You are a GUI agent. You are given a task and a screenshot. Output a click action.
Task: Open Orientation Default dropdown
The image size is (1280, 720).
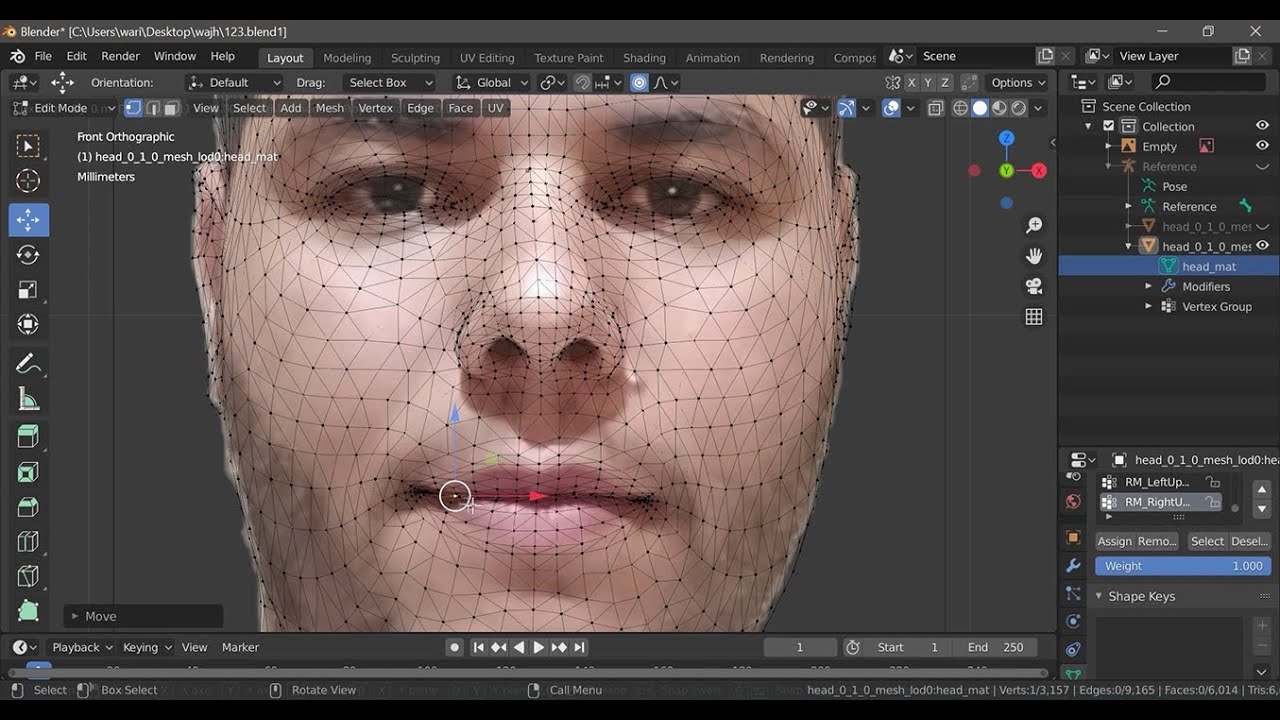[235, 83]
